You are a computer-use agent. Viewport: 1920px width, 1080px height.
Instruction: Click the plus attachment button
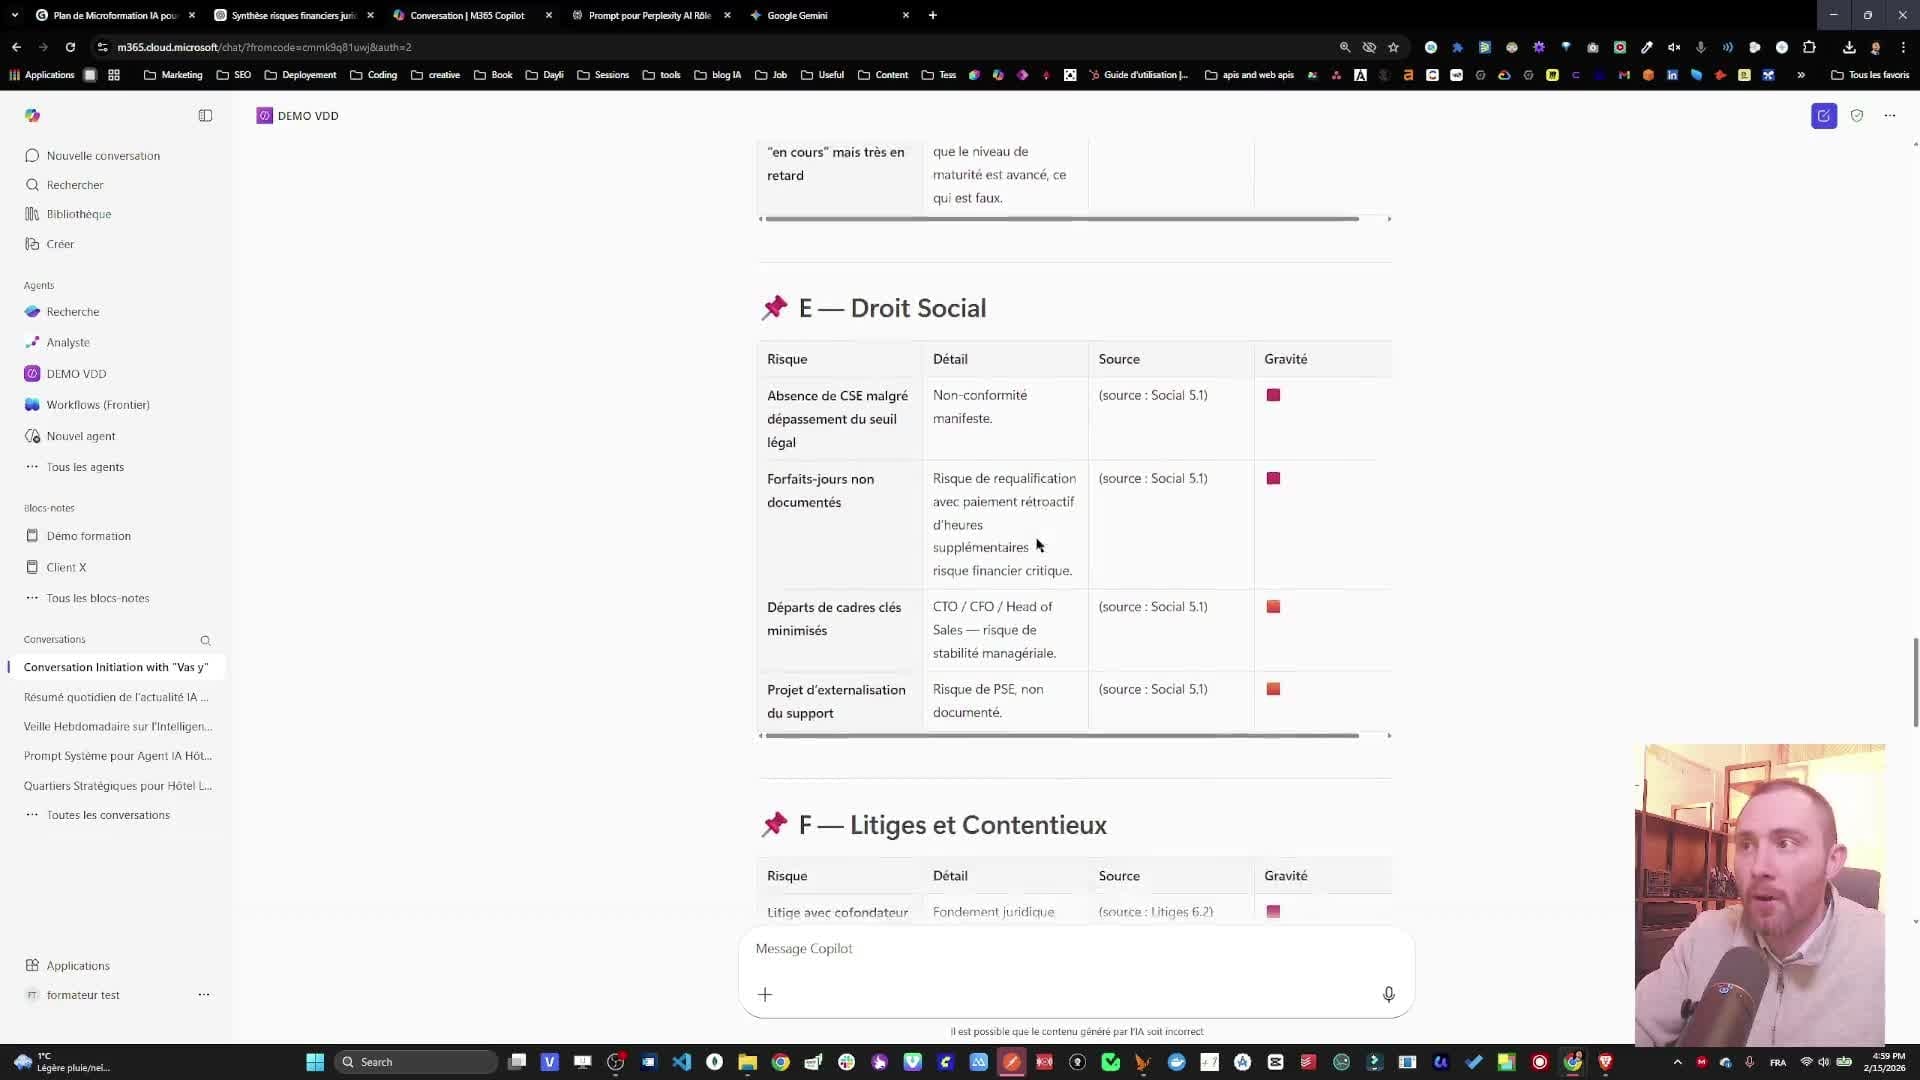click(765, 994)
